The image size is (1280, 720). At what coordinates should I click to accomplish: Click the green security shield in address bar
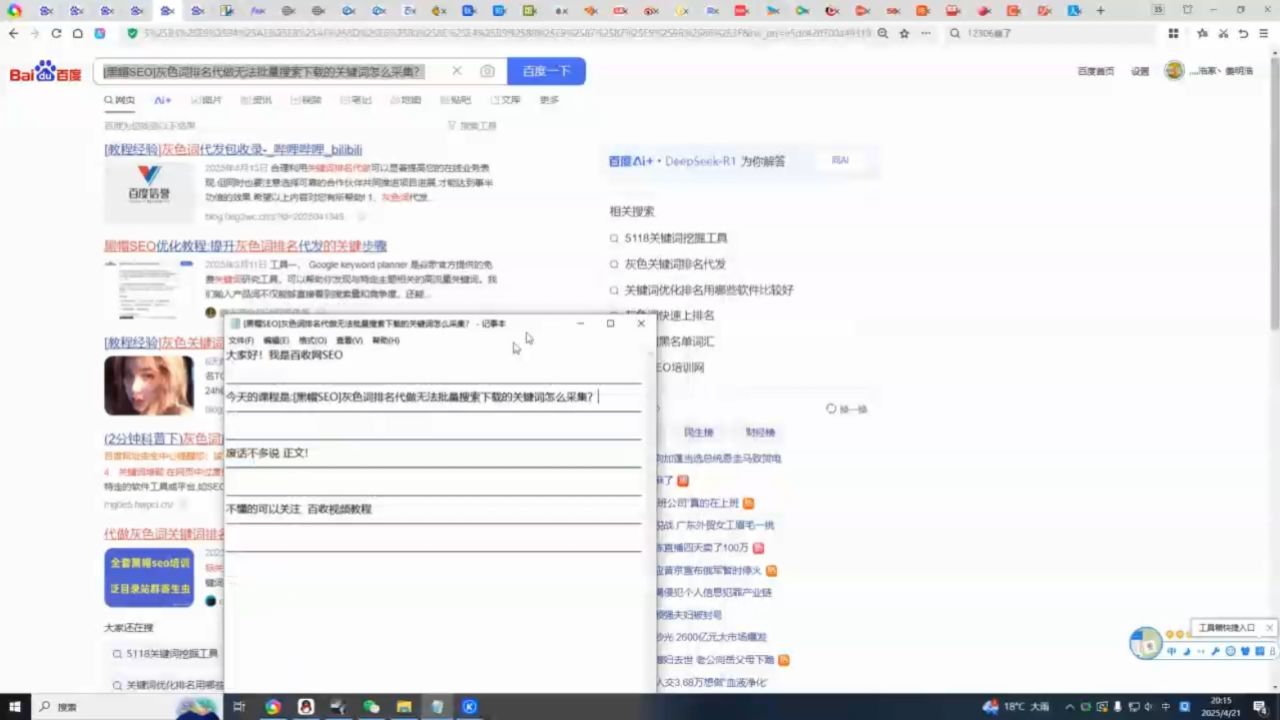(132, 33)
